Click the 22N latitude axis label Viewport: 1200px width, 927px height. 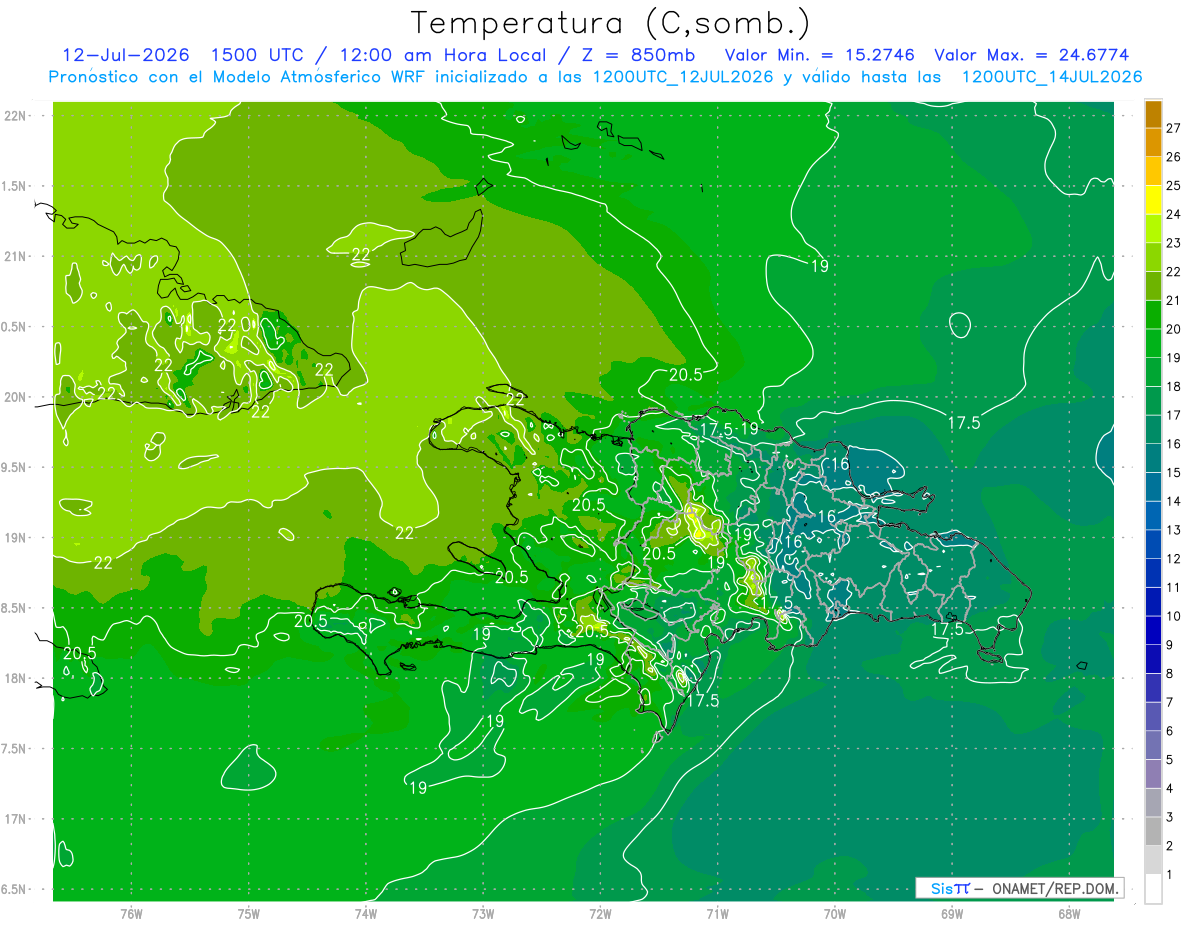pyautogui.click(x=17, y=115)
